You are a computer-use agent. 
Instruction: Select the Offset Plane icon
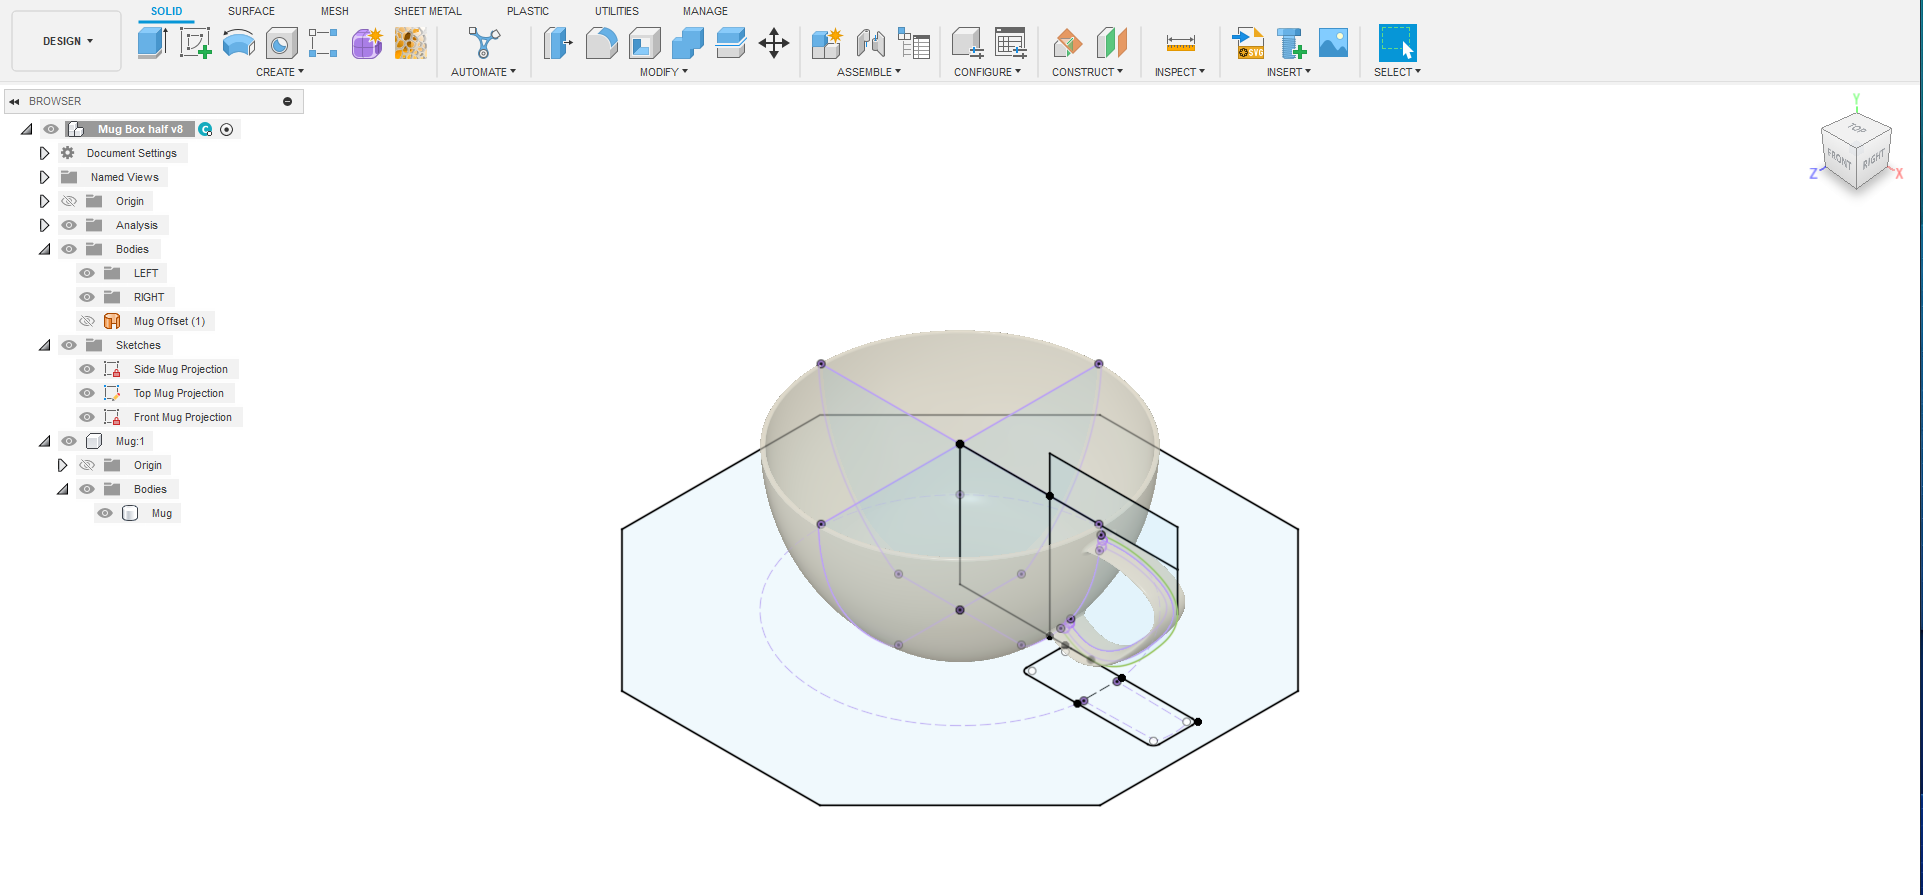1067,43
